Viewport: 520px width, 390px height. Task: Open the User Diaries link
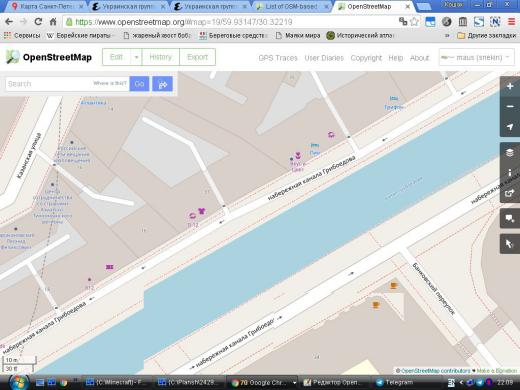[x=324, y=58]
